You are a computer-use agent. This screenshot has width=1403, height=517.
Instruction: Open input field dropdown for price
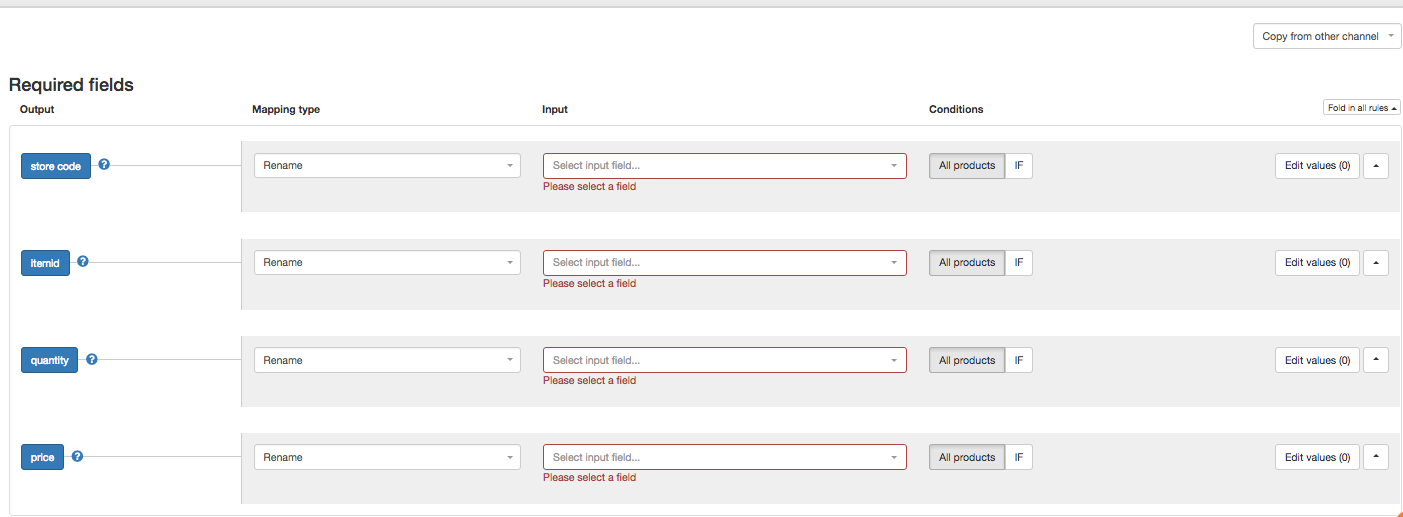[724, 457]
